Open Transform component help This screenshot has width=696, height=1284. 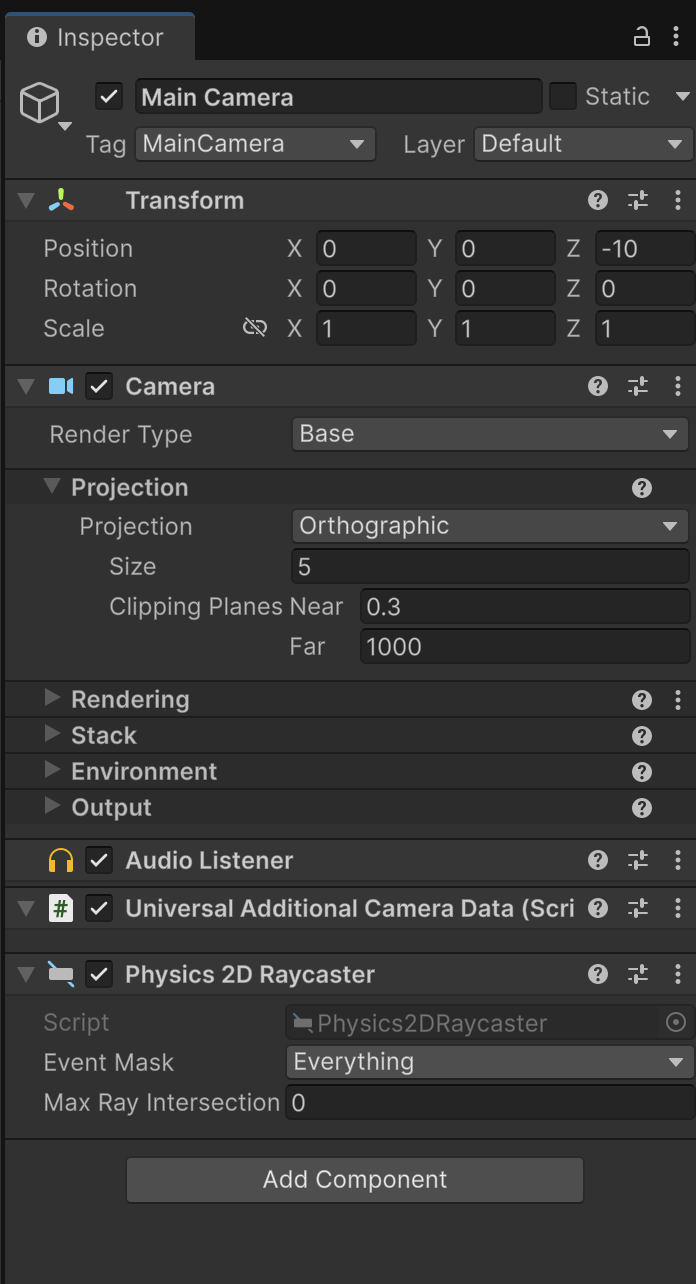(x=598, y=200)
